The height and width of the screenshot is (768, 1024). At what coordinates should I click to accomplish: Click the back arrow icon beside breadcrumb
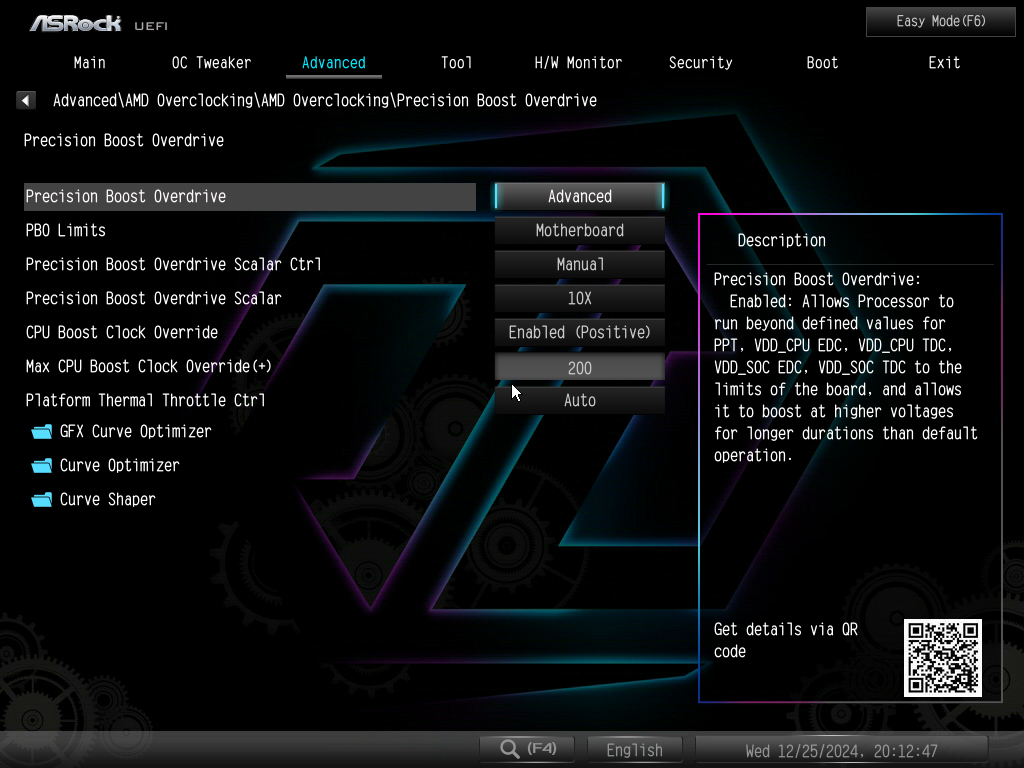25,100
